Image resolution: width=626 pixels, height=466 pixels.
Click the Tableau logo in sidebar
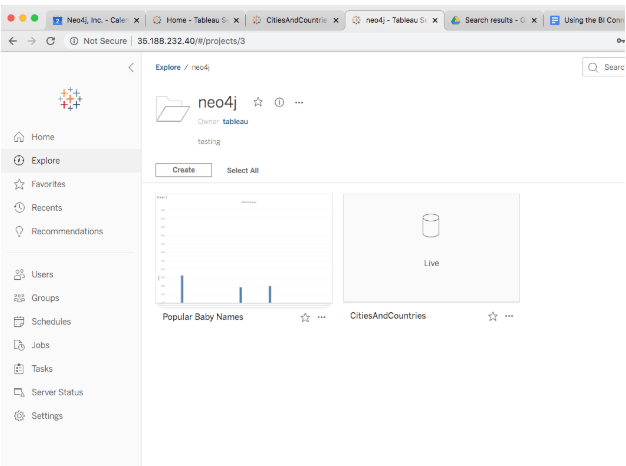tap(70, 99)
